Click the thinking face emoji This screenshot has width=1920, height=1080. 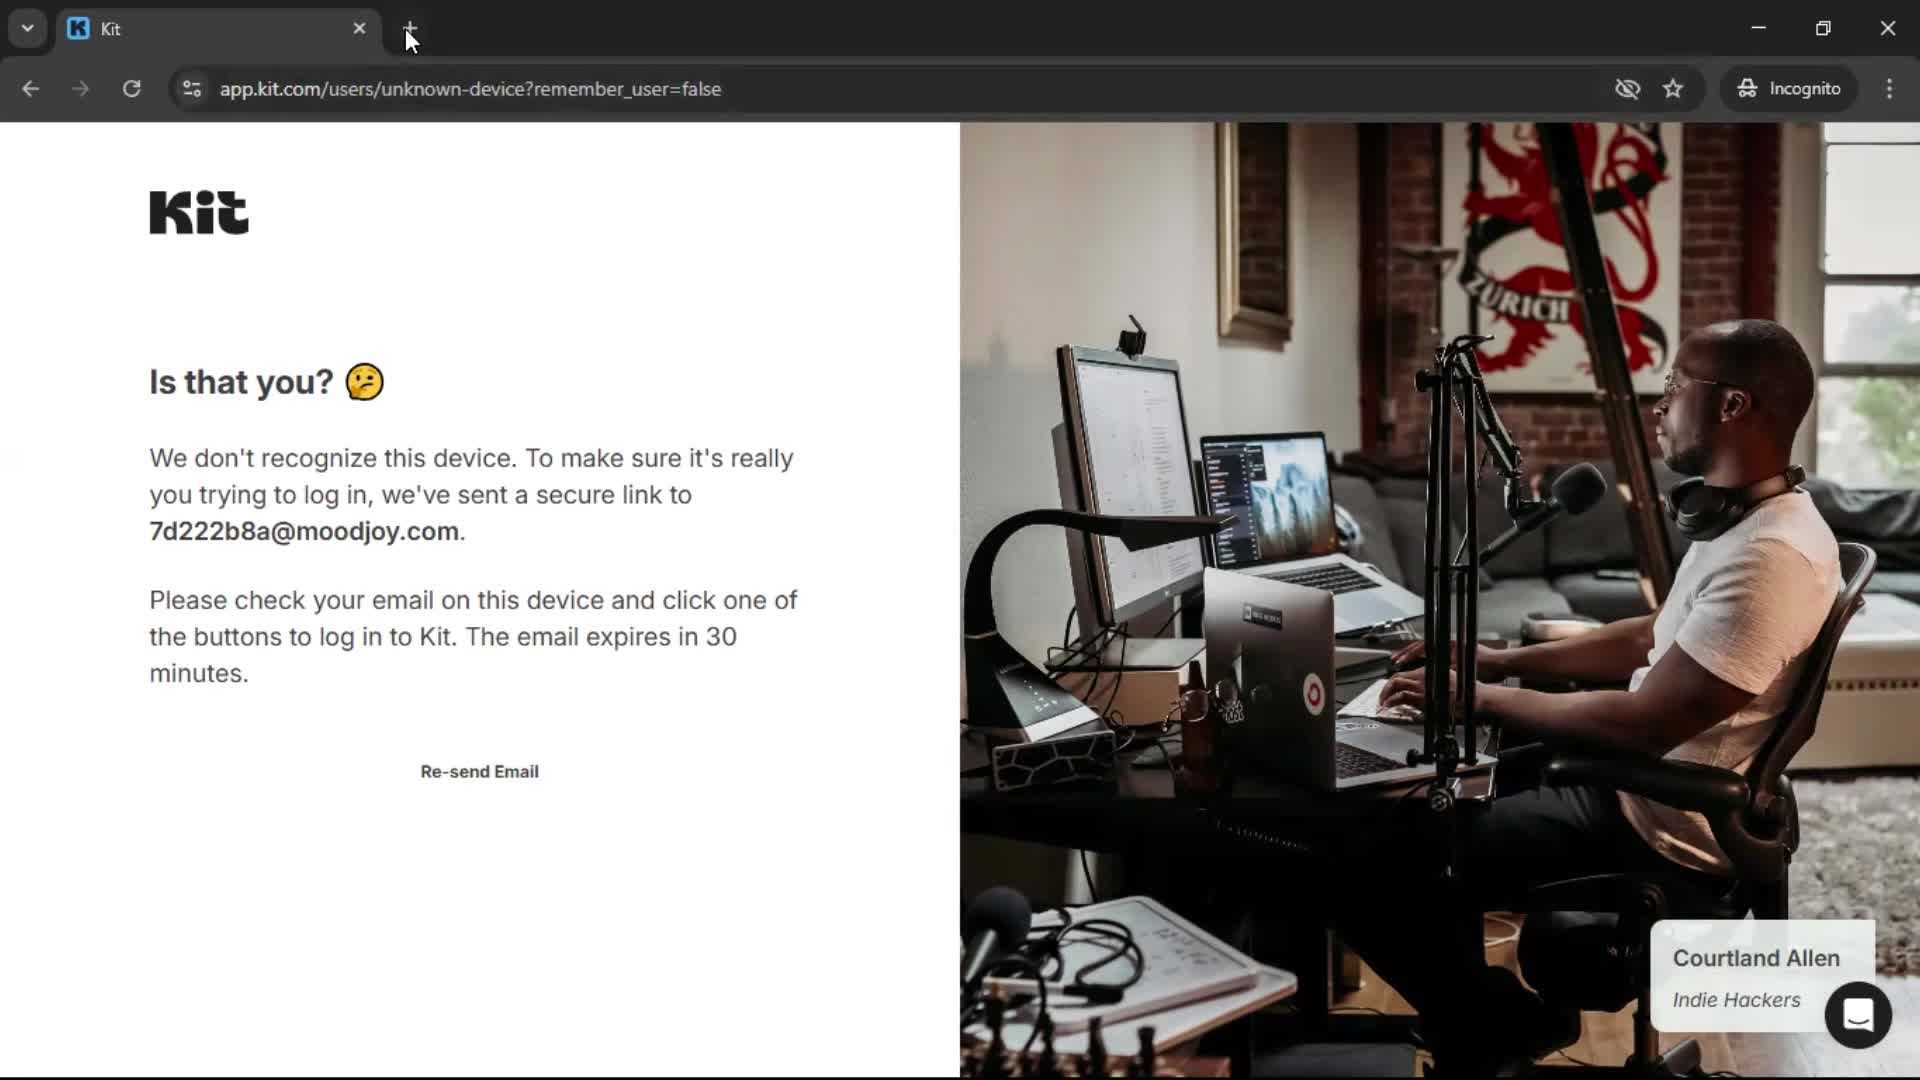coord(364,382)
